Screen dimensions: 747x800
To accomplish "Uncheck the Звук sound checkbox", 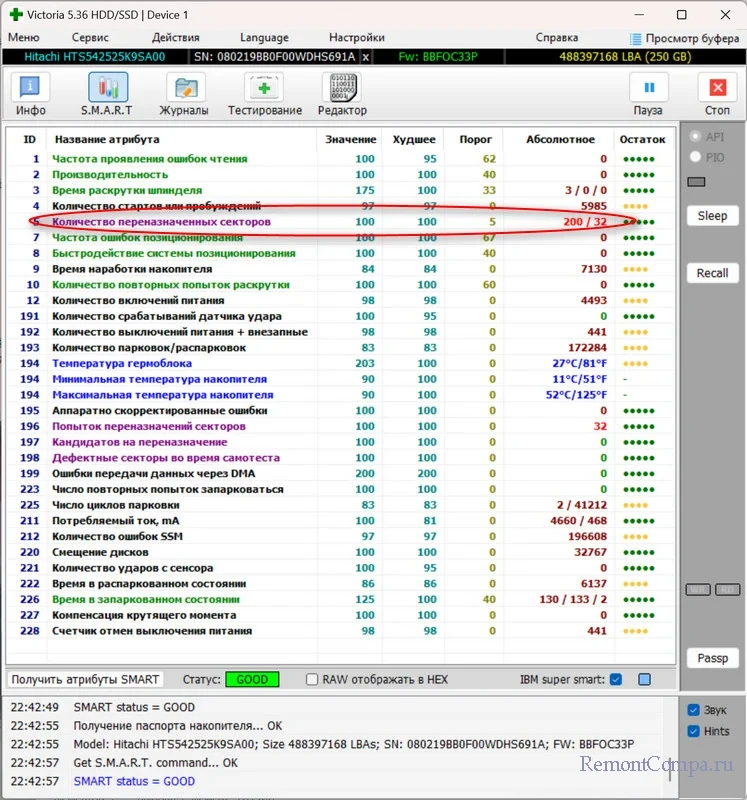I will tap(694, 710).
